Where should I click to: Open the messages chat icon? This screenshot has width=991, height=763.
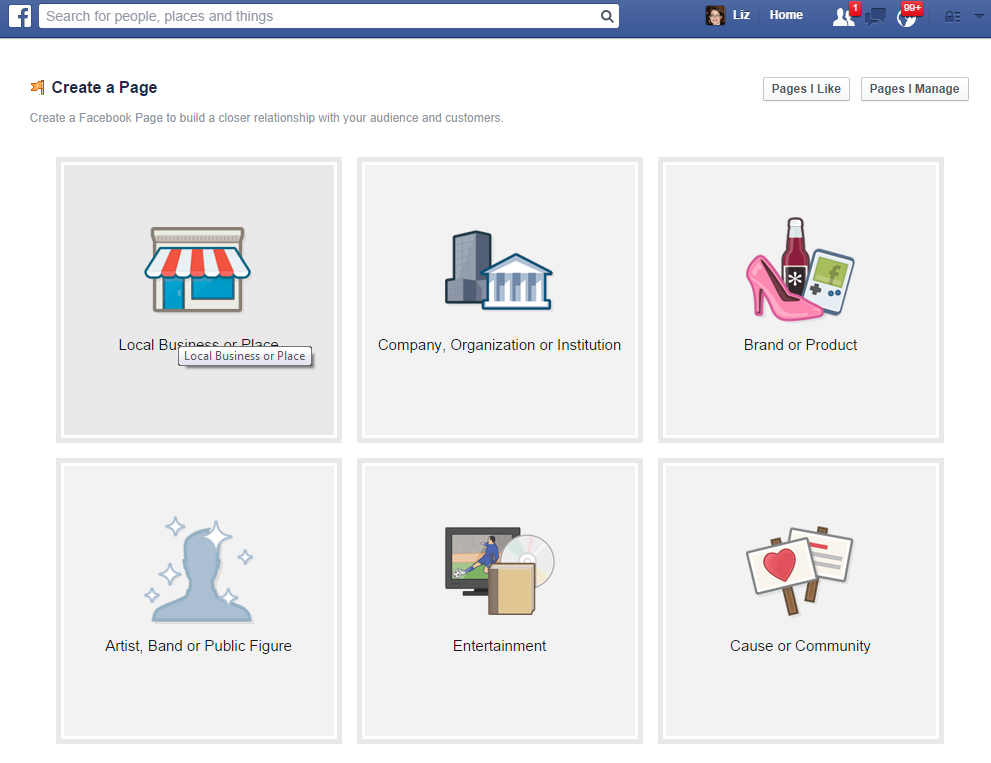875,16
